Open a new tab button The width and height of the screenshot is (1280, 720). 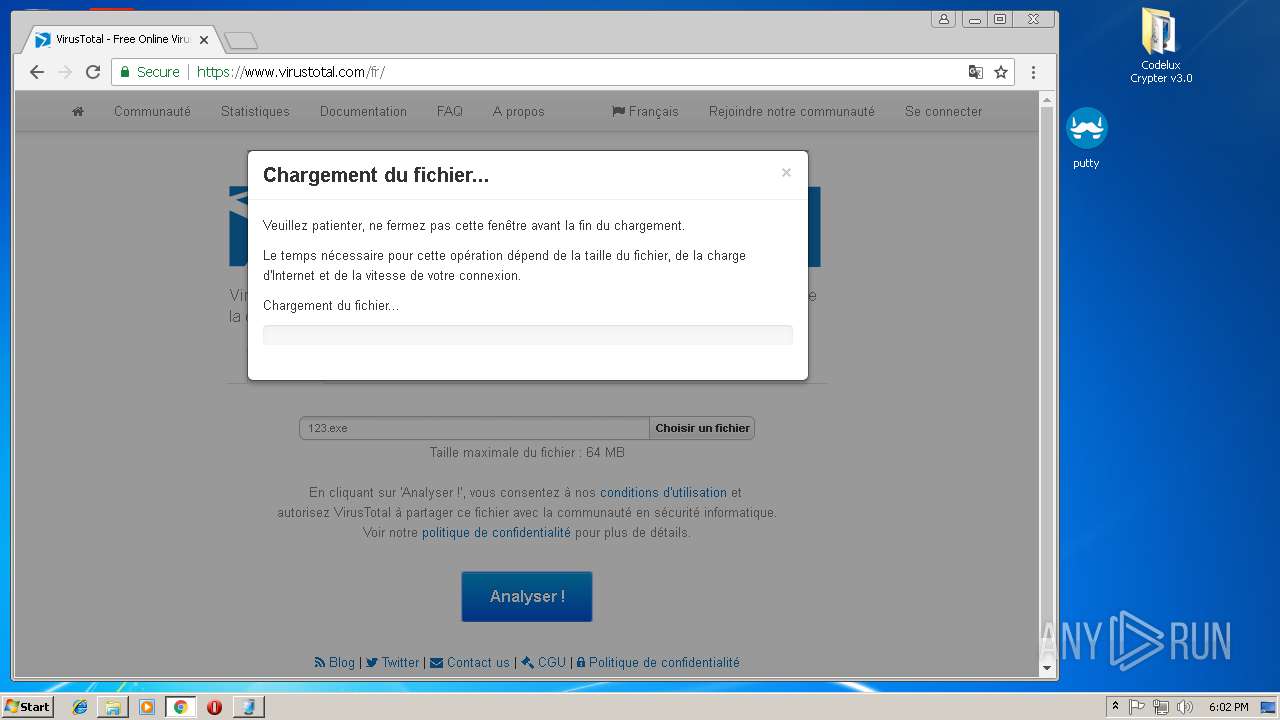pyautogui.click(x=241, y=40)
